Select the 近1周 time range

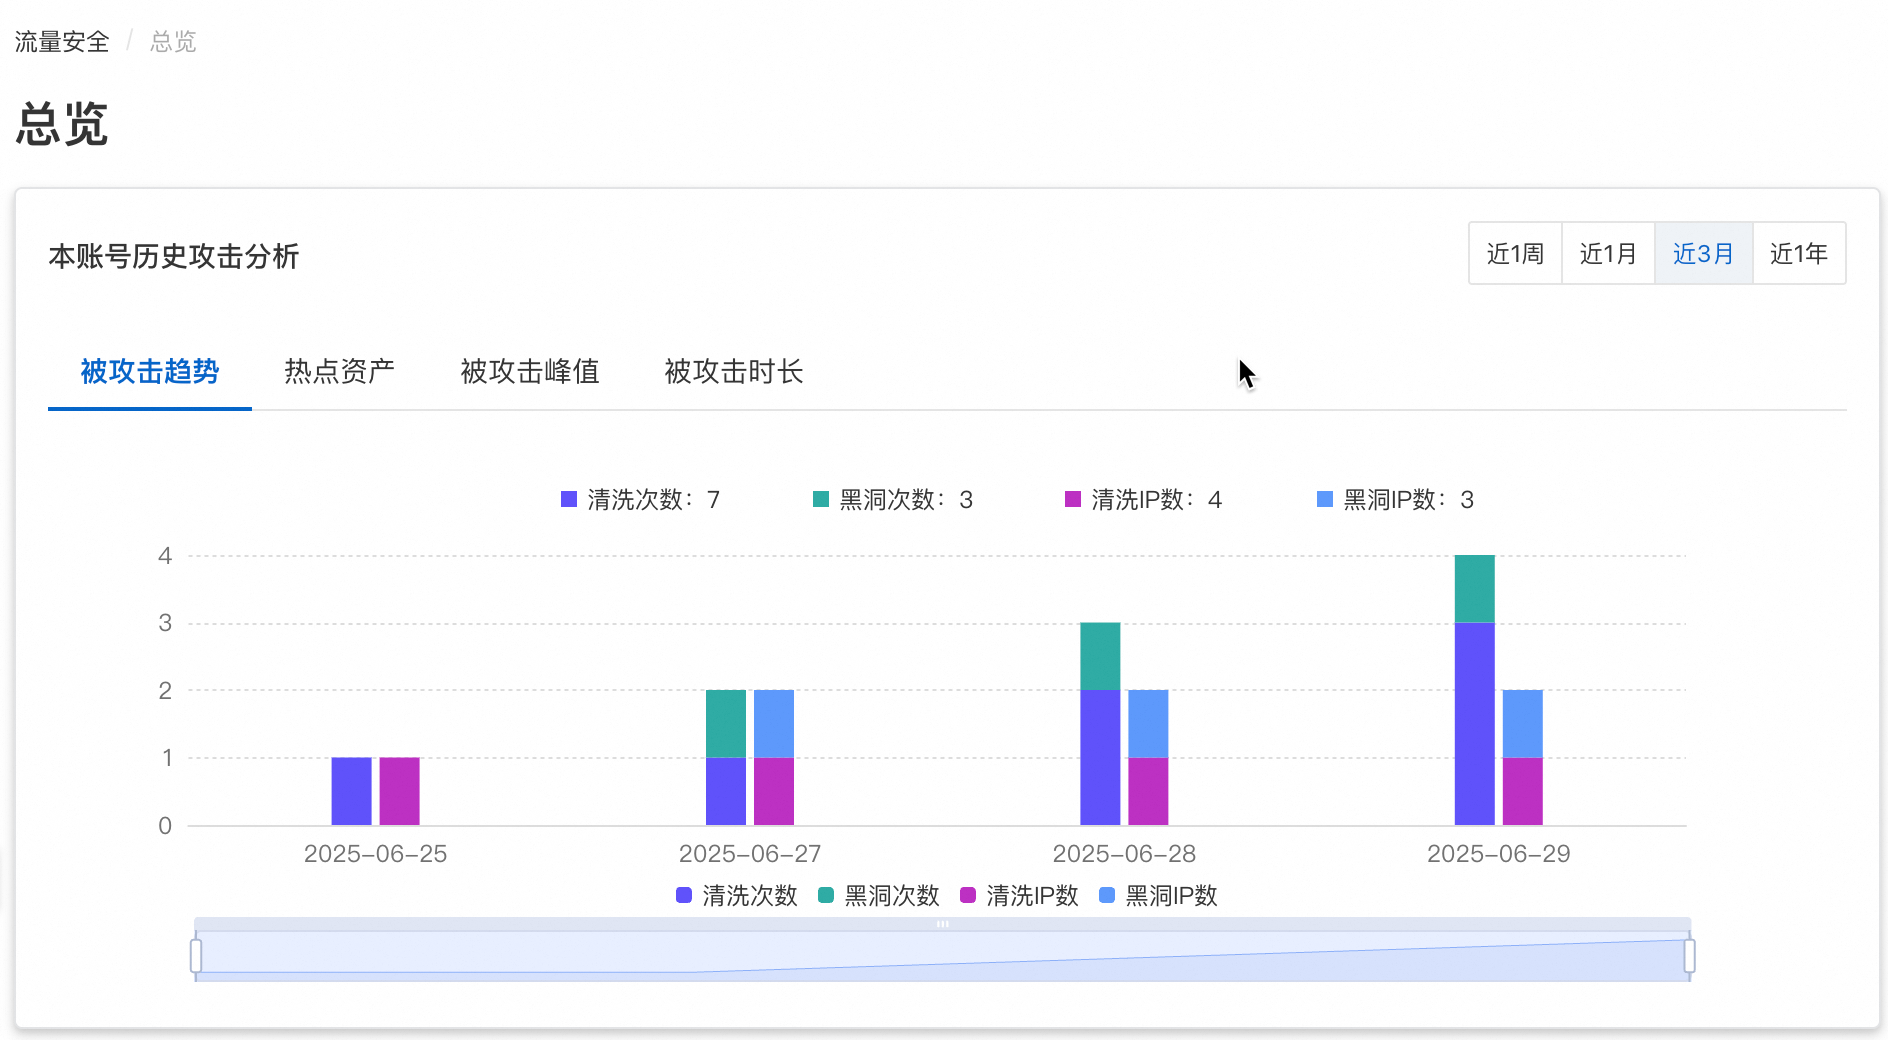[1515, 254]
